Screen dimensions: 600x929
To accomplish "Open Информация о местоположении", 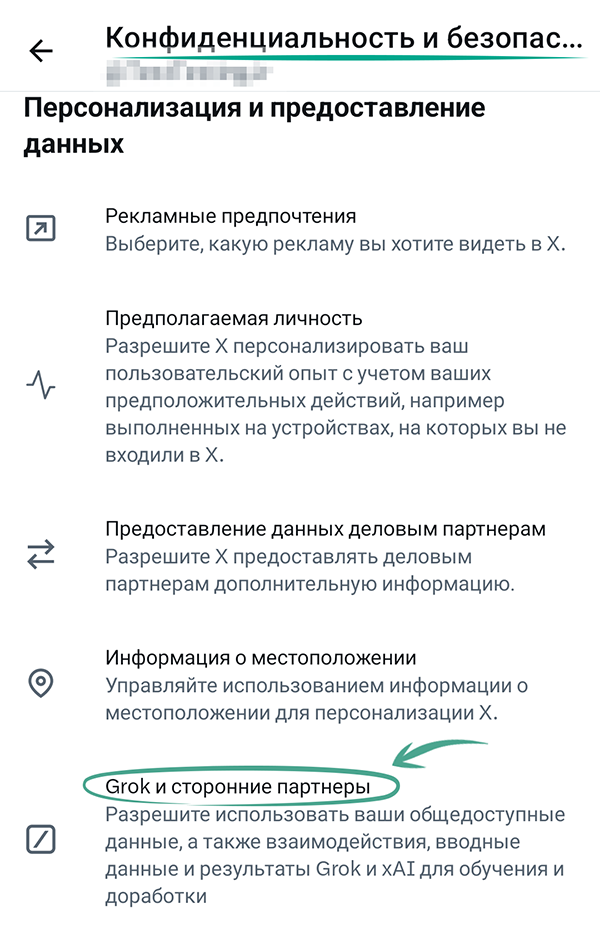I will click(x=260, y=658).
